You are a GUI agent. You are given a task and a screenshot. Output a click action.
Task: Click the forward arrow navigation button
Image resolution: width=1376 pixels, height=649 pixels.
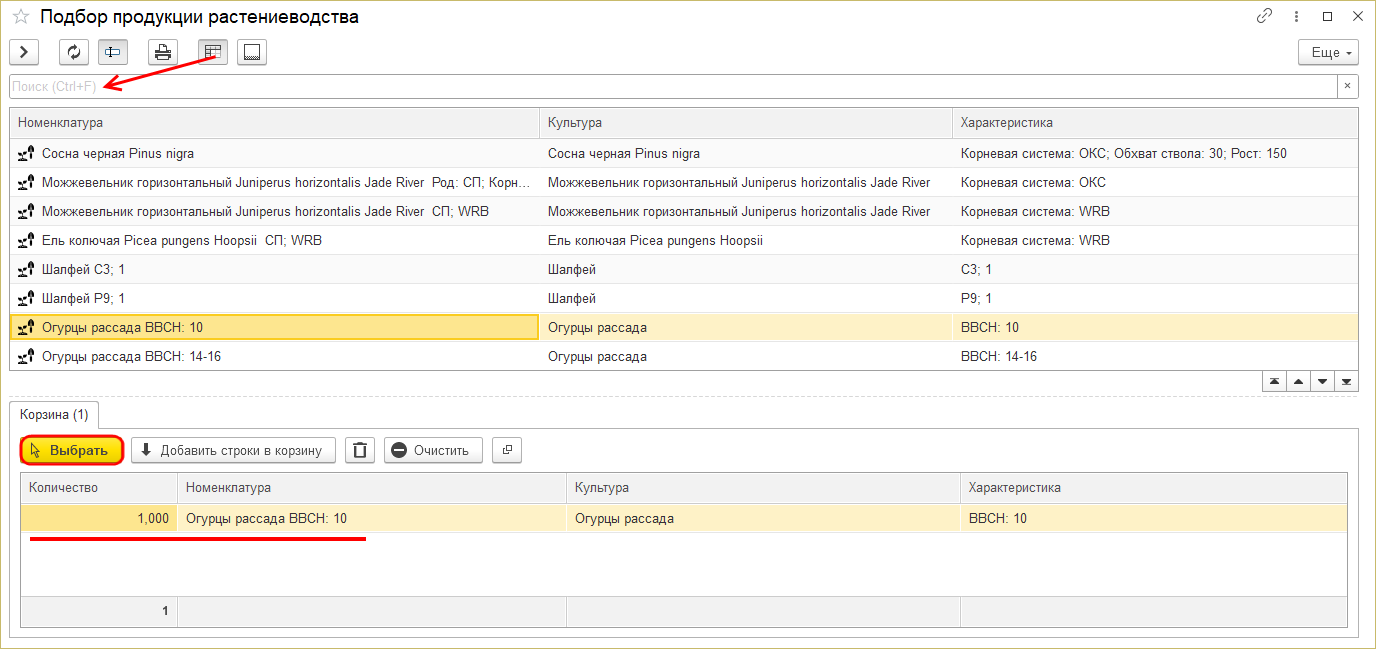(23, 52)
